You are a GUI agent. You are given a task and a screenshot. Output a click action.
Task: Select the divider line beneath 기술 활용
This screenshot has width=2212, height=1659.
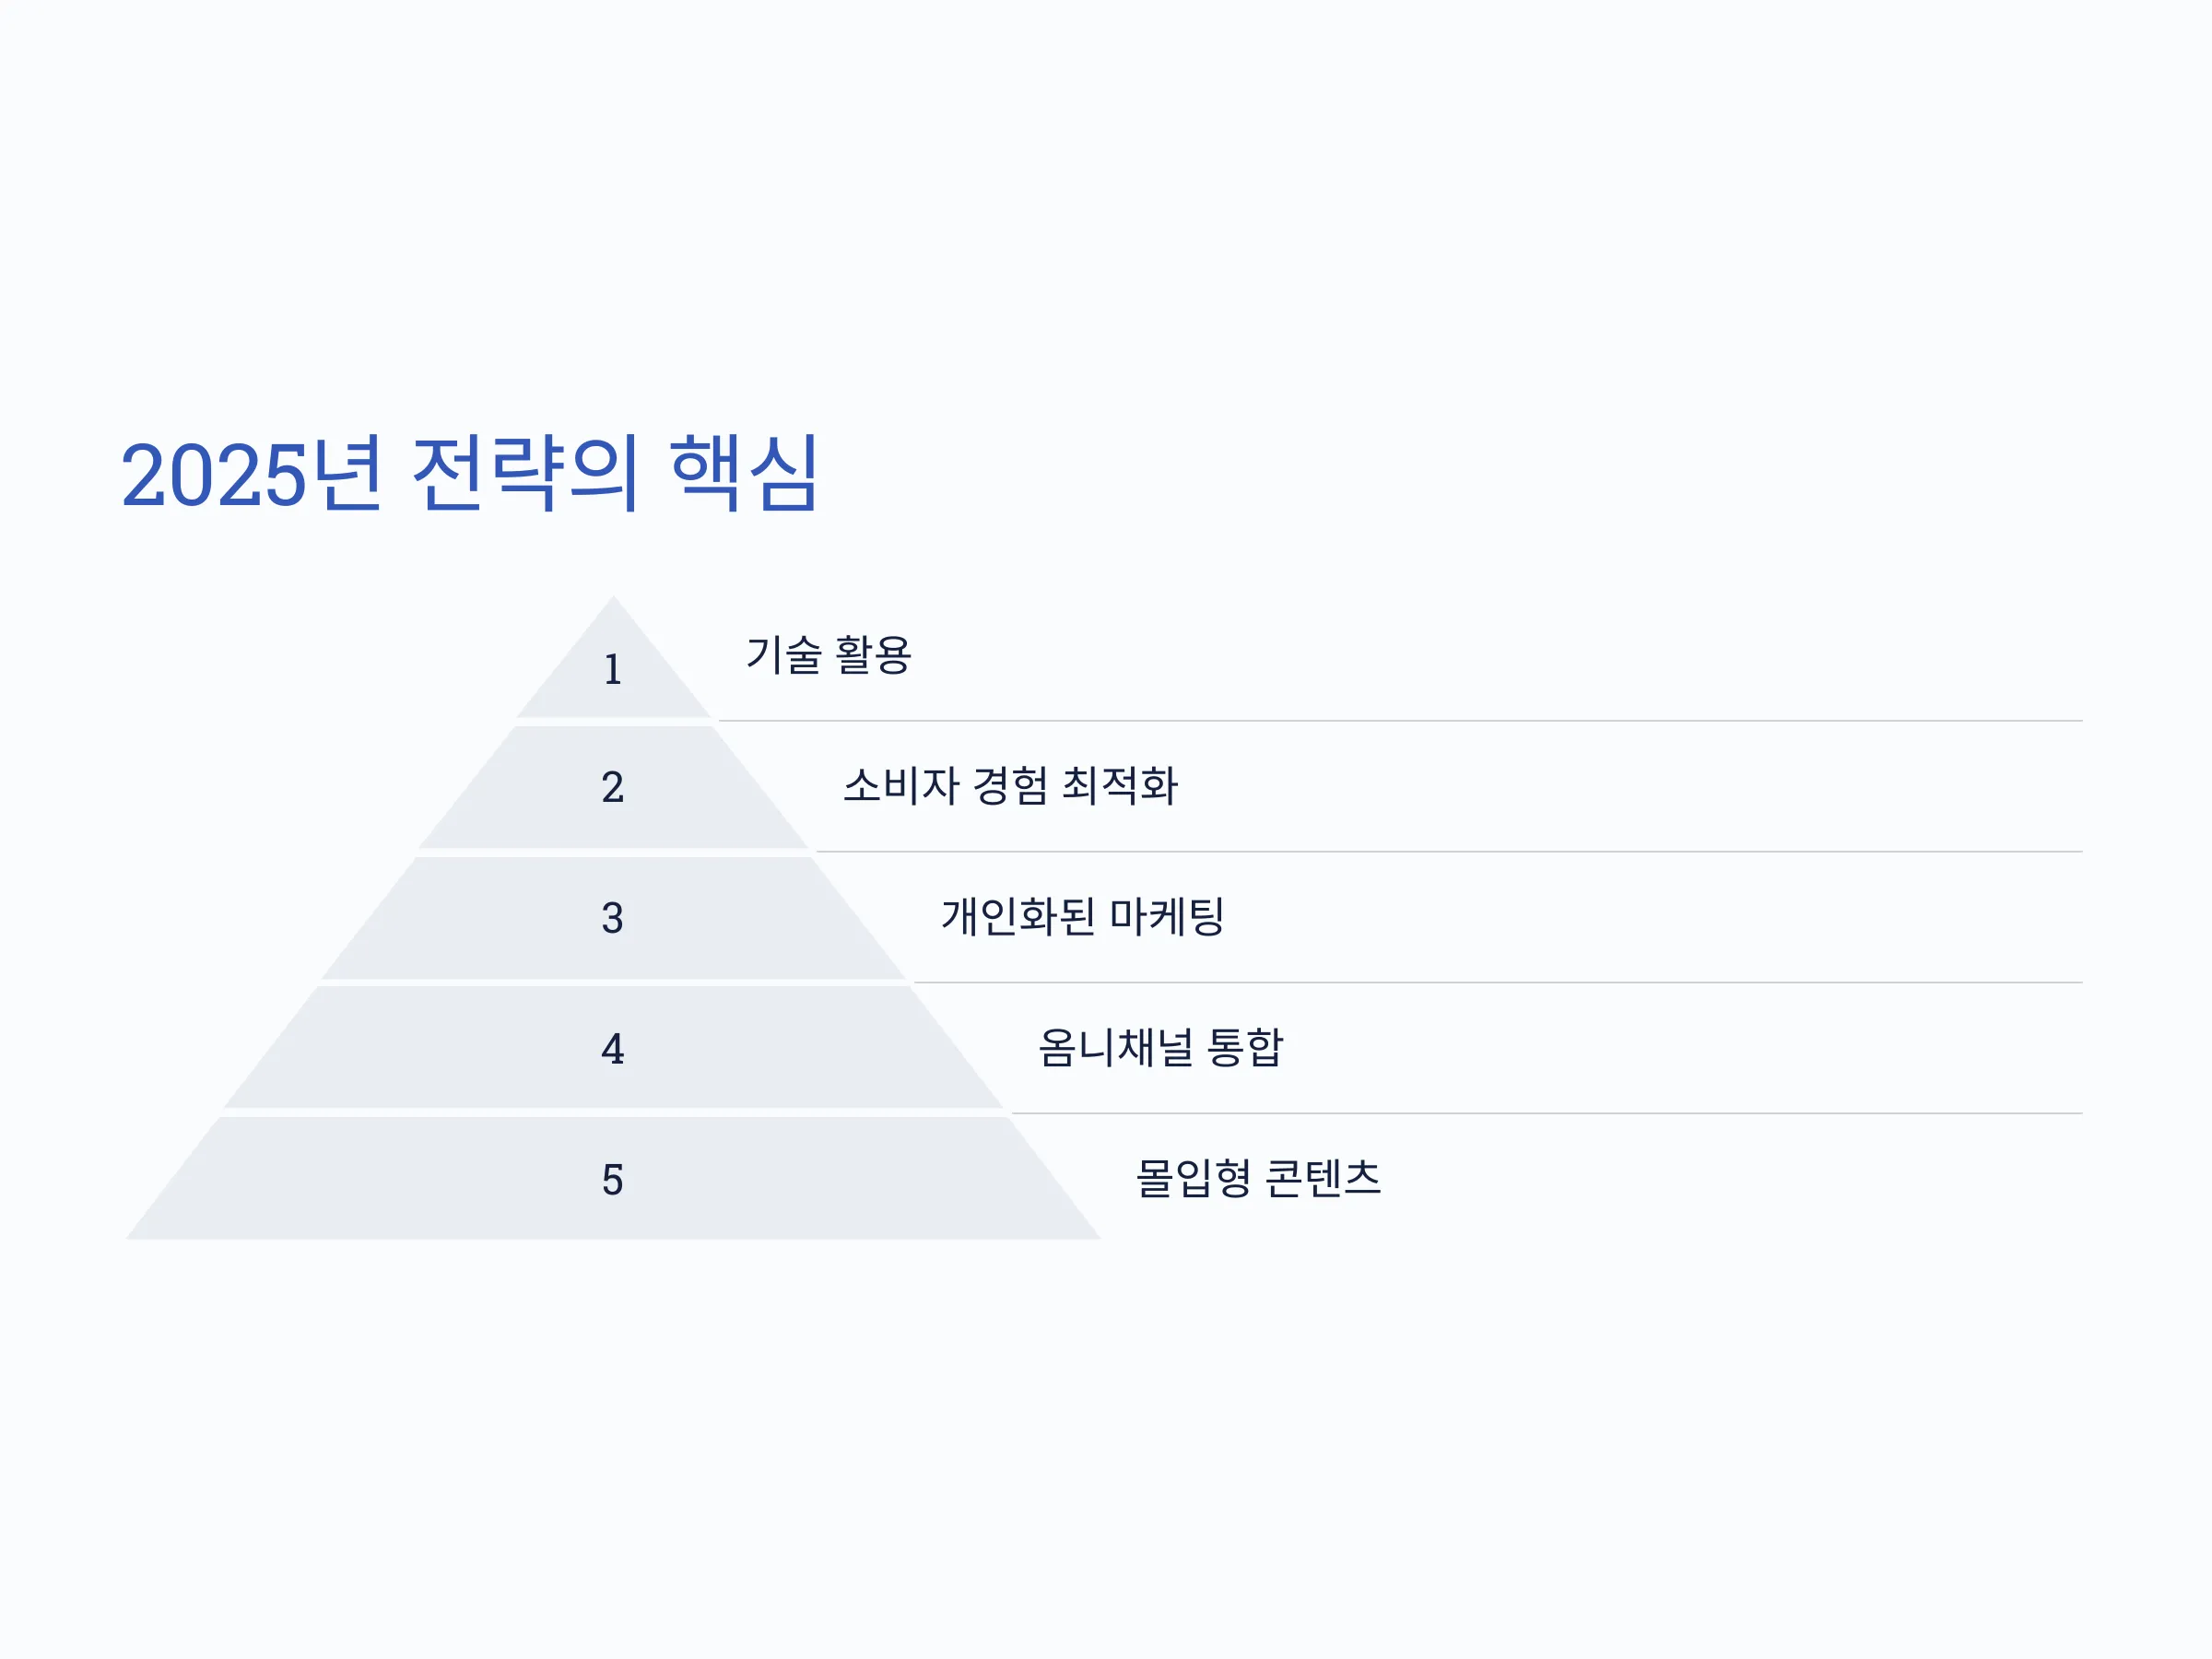(x=1400, y=721)
